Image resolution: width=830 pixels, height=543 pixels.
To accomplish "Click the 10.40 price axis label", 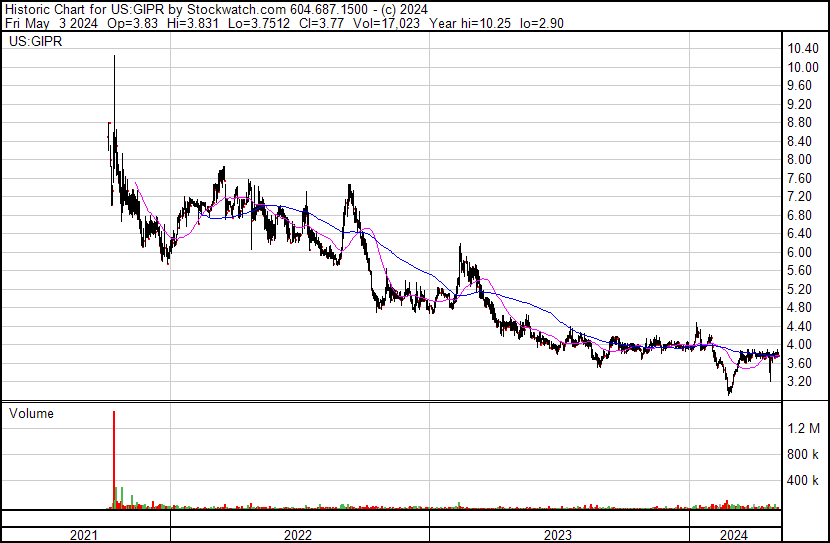I will [x=803, y=48].
